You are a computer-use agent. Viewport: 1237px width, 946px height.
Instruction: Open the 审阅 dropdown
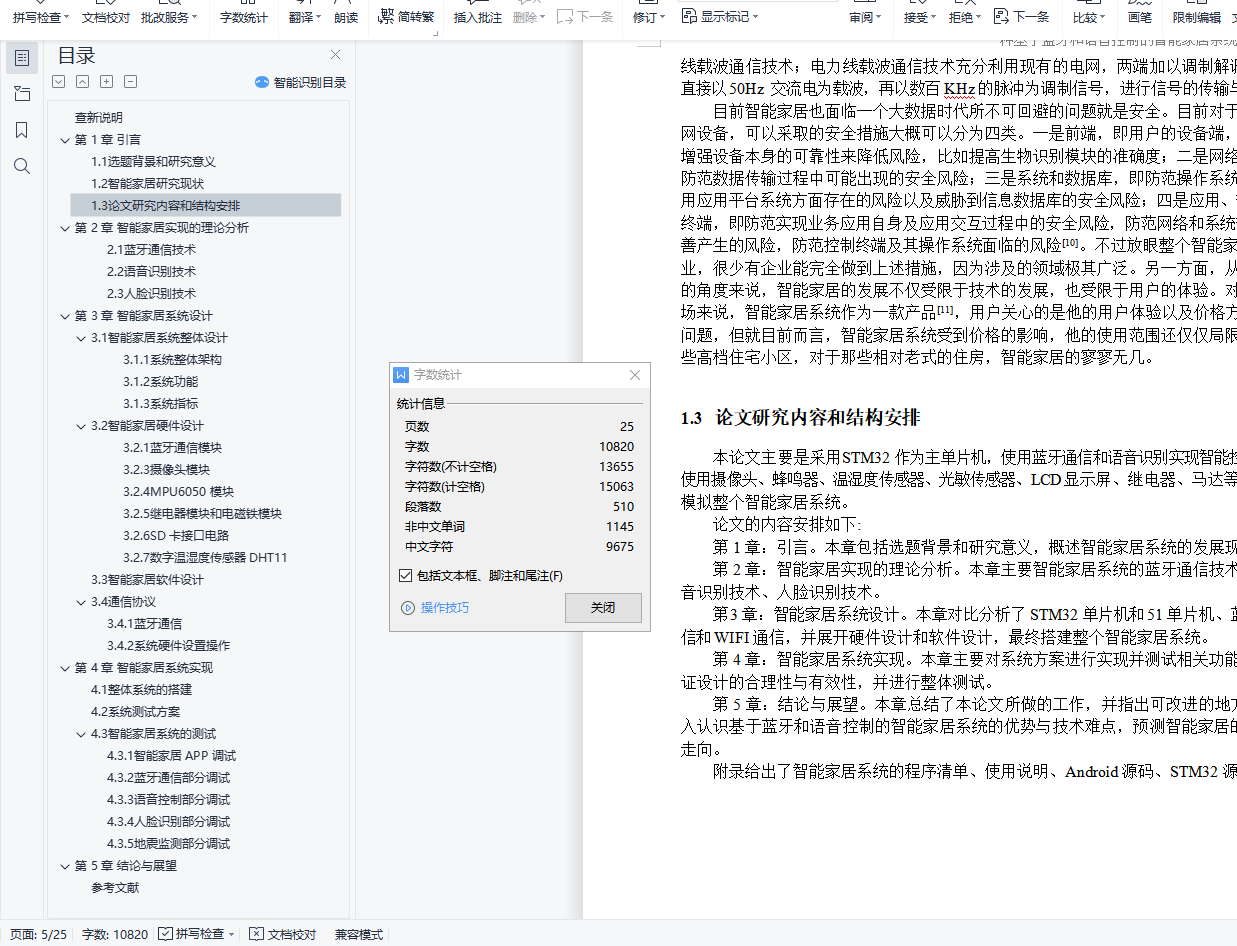click(x=865, y=17)
